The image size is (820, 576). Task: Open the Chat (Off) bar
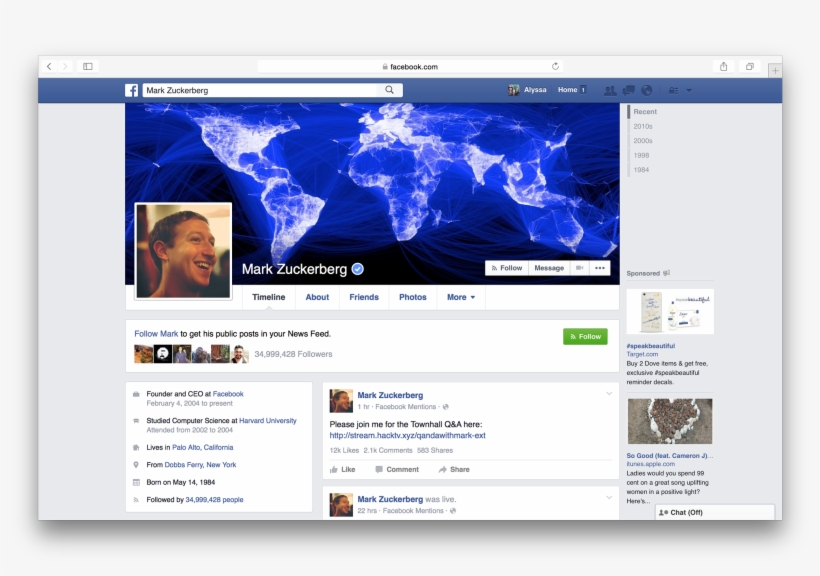(715, 512)
